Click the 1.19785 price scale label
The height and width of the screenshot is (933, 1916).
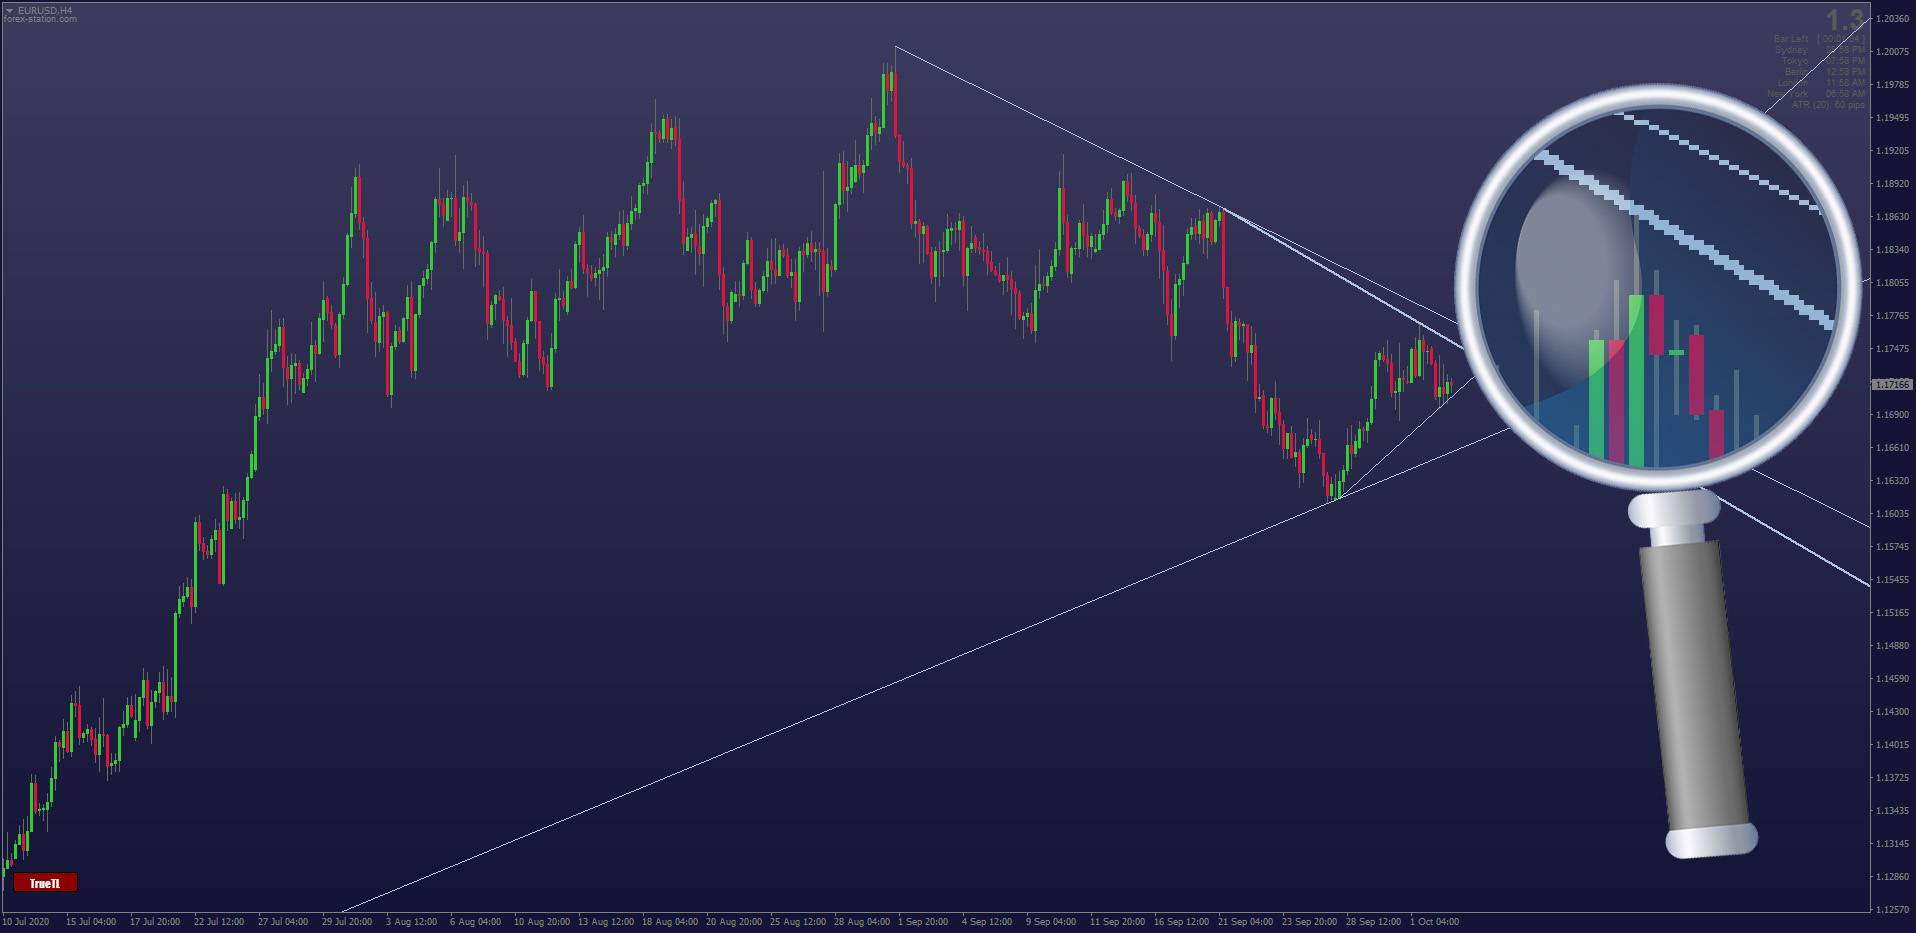pos(1892,85)
